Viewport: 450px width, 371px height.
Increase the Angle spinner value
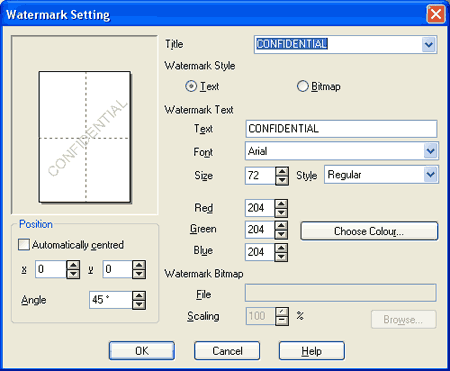139,296
